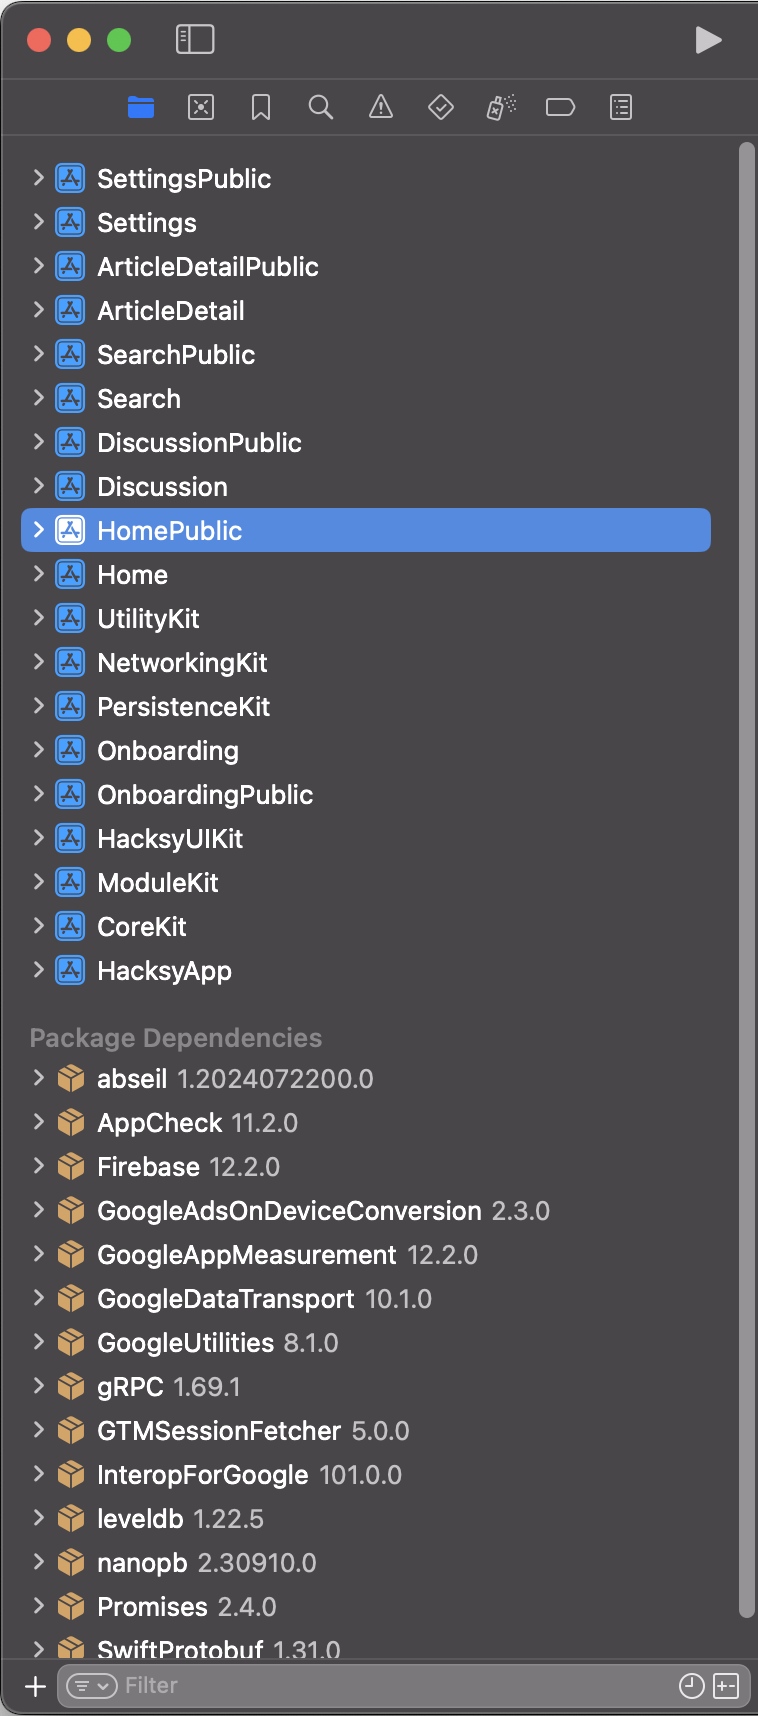Open the Find navigator
758x1716 pixels.
click(x=321, y=107)
